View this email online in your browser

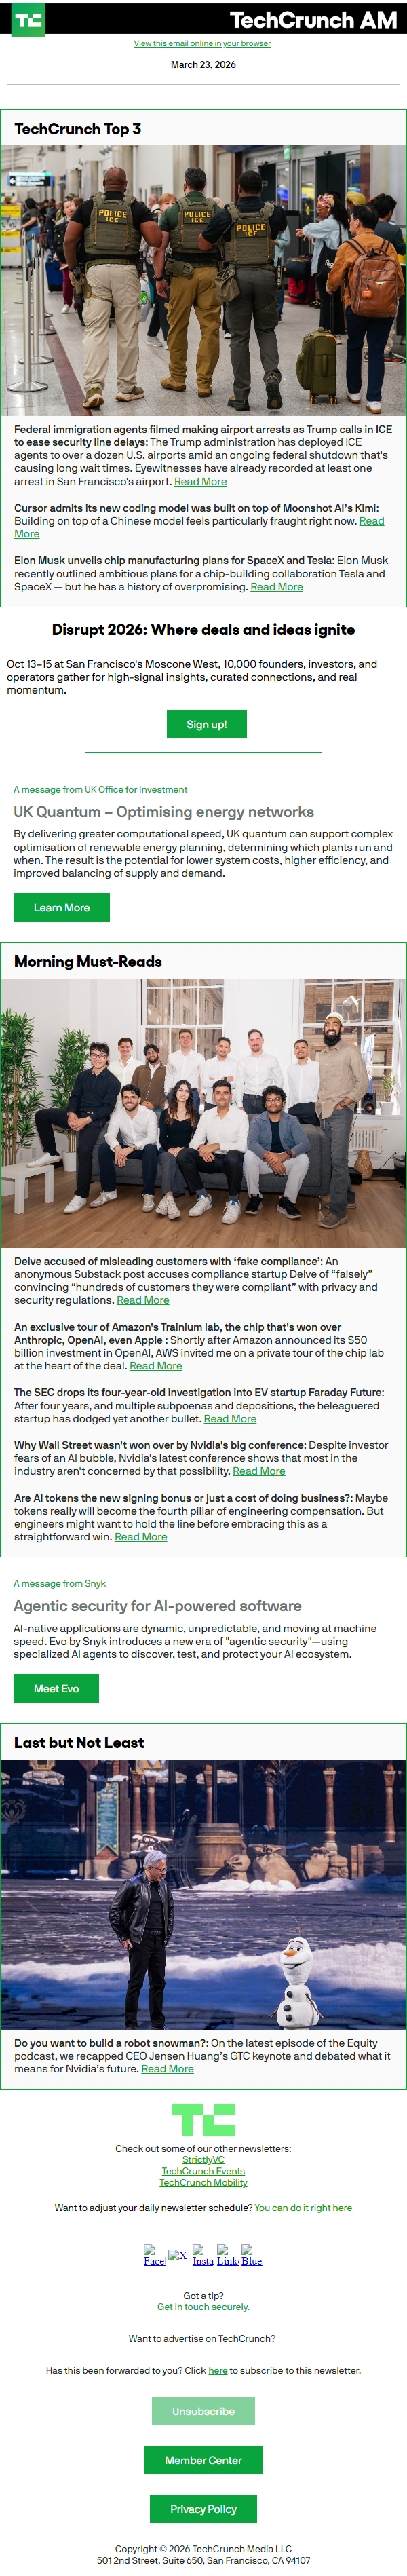tap(202, 44)
